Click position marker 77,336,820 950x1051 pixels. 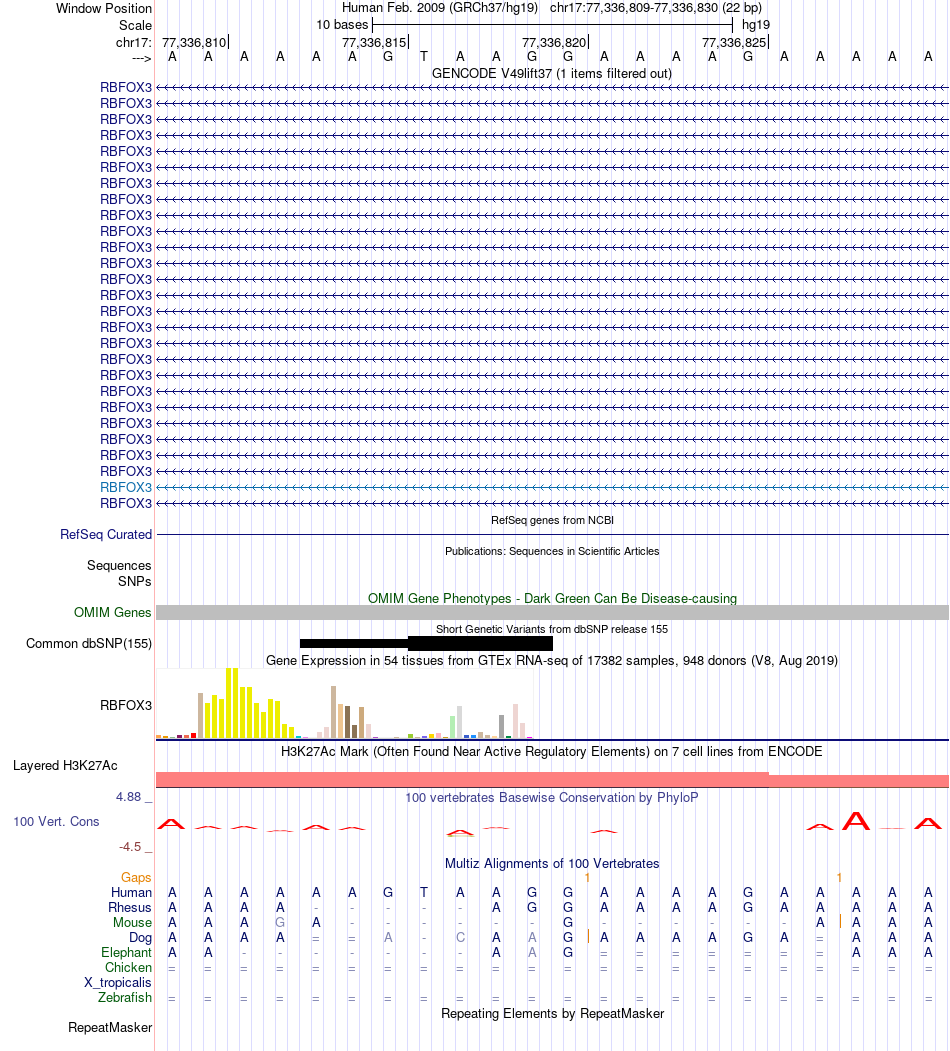point(554,42)
